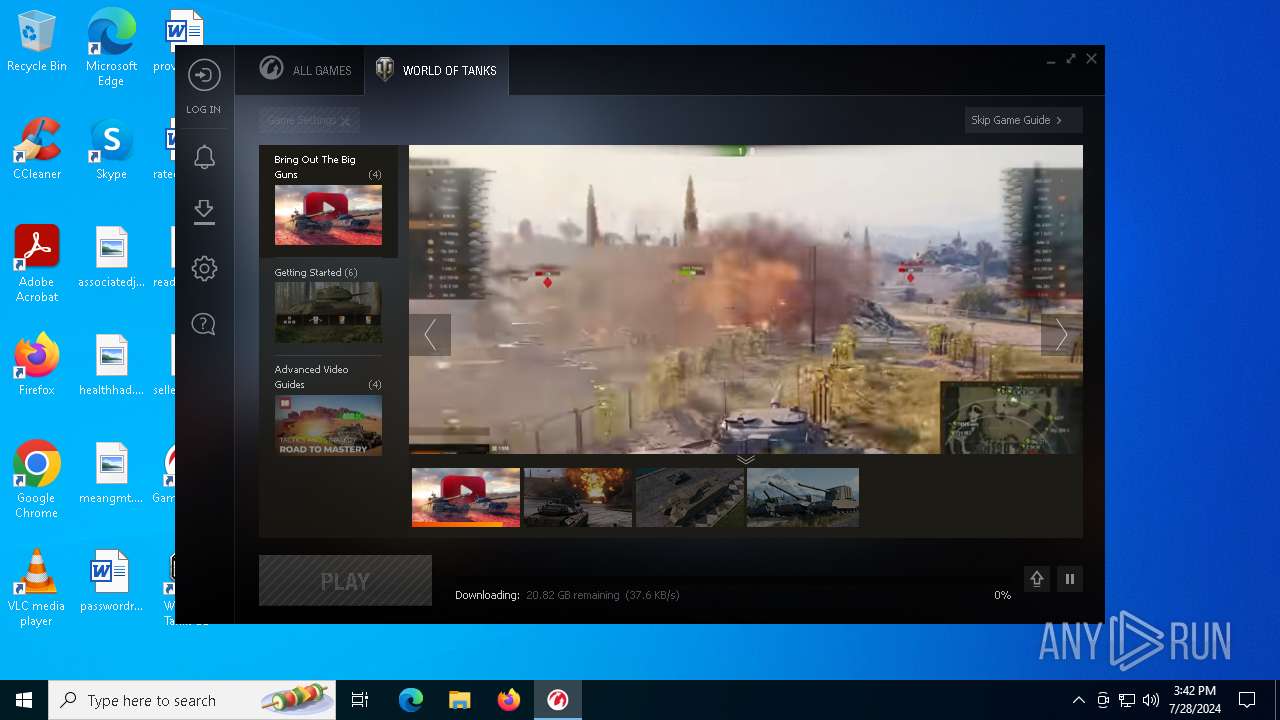
Task: Launch Microsoft Edge desktop shortcut
Action: [x=111, y=47]
